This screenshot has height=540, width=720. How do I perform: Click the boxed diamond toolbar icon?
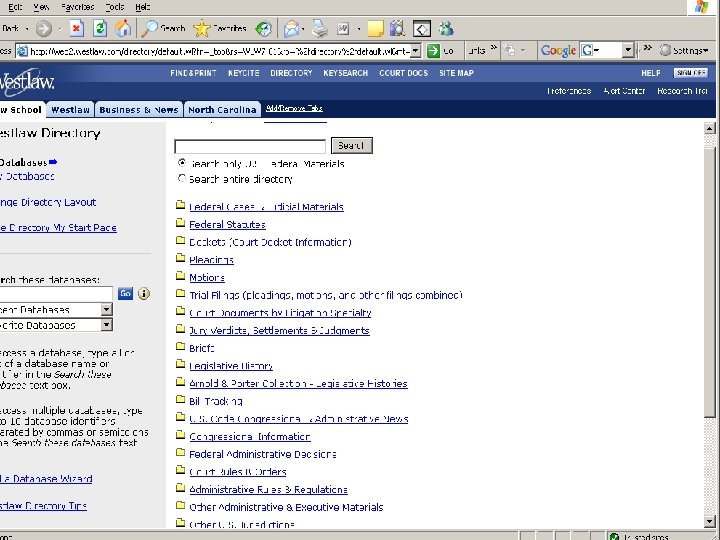[x=422, y=29]
